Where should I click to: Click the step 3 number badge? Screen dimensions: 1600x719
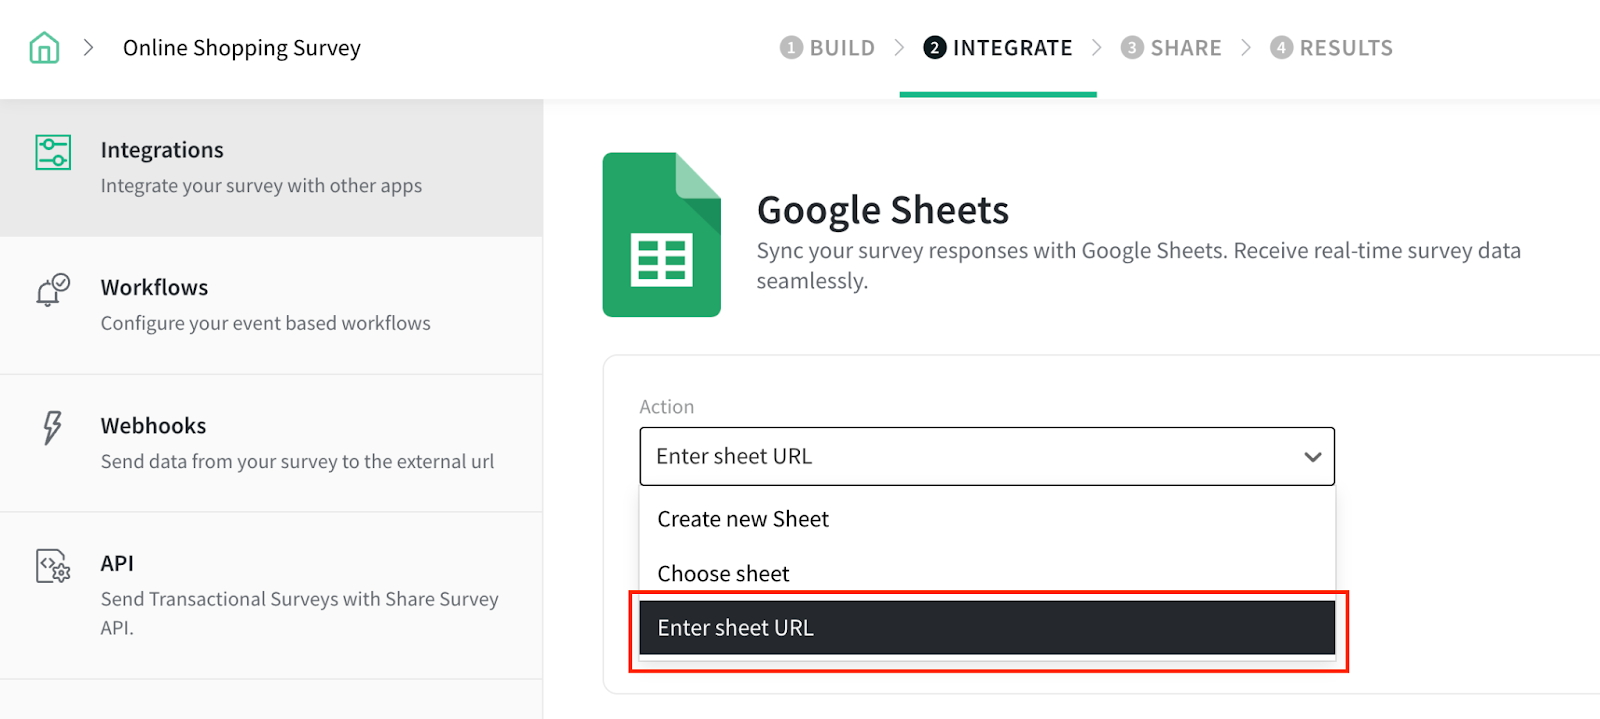(x=1131, y=48)
